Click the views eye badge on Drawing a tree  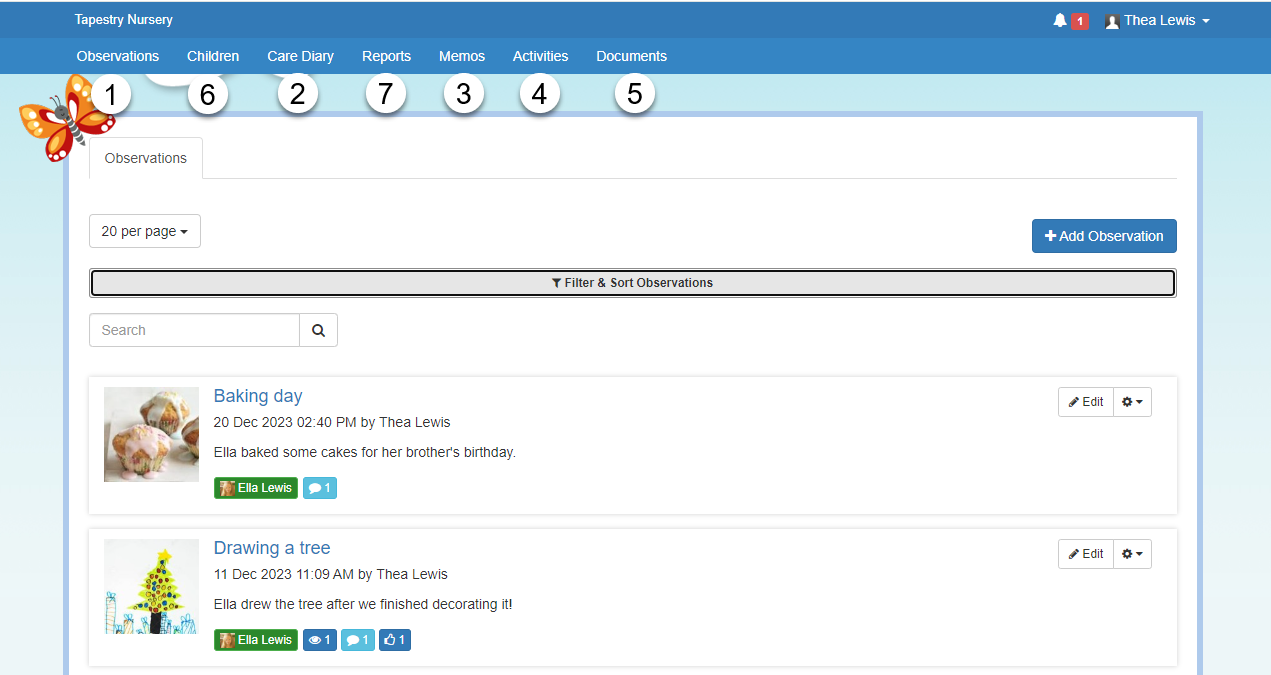pos(320,640)
